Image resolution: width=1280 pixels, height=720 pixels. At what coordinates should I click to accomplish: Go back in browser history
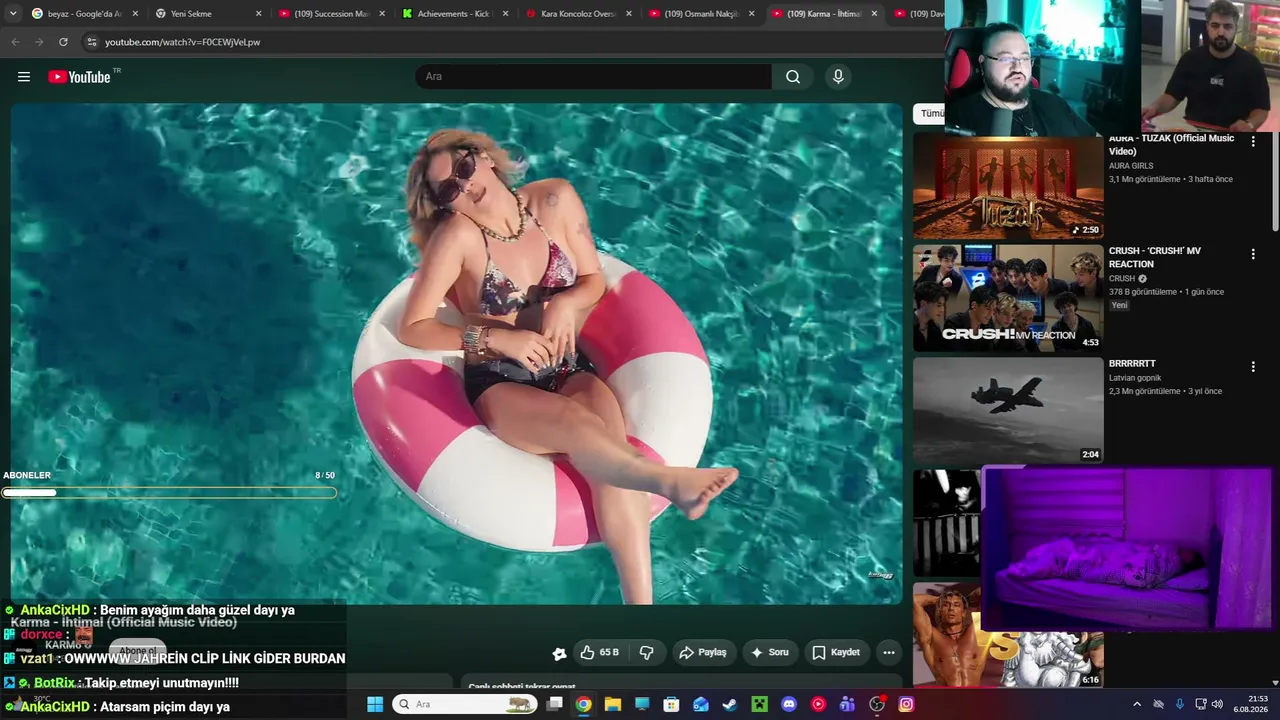(x=15, y=42)
